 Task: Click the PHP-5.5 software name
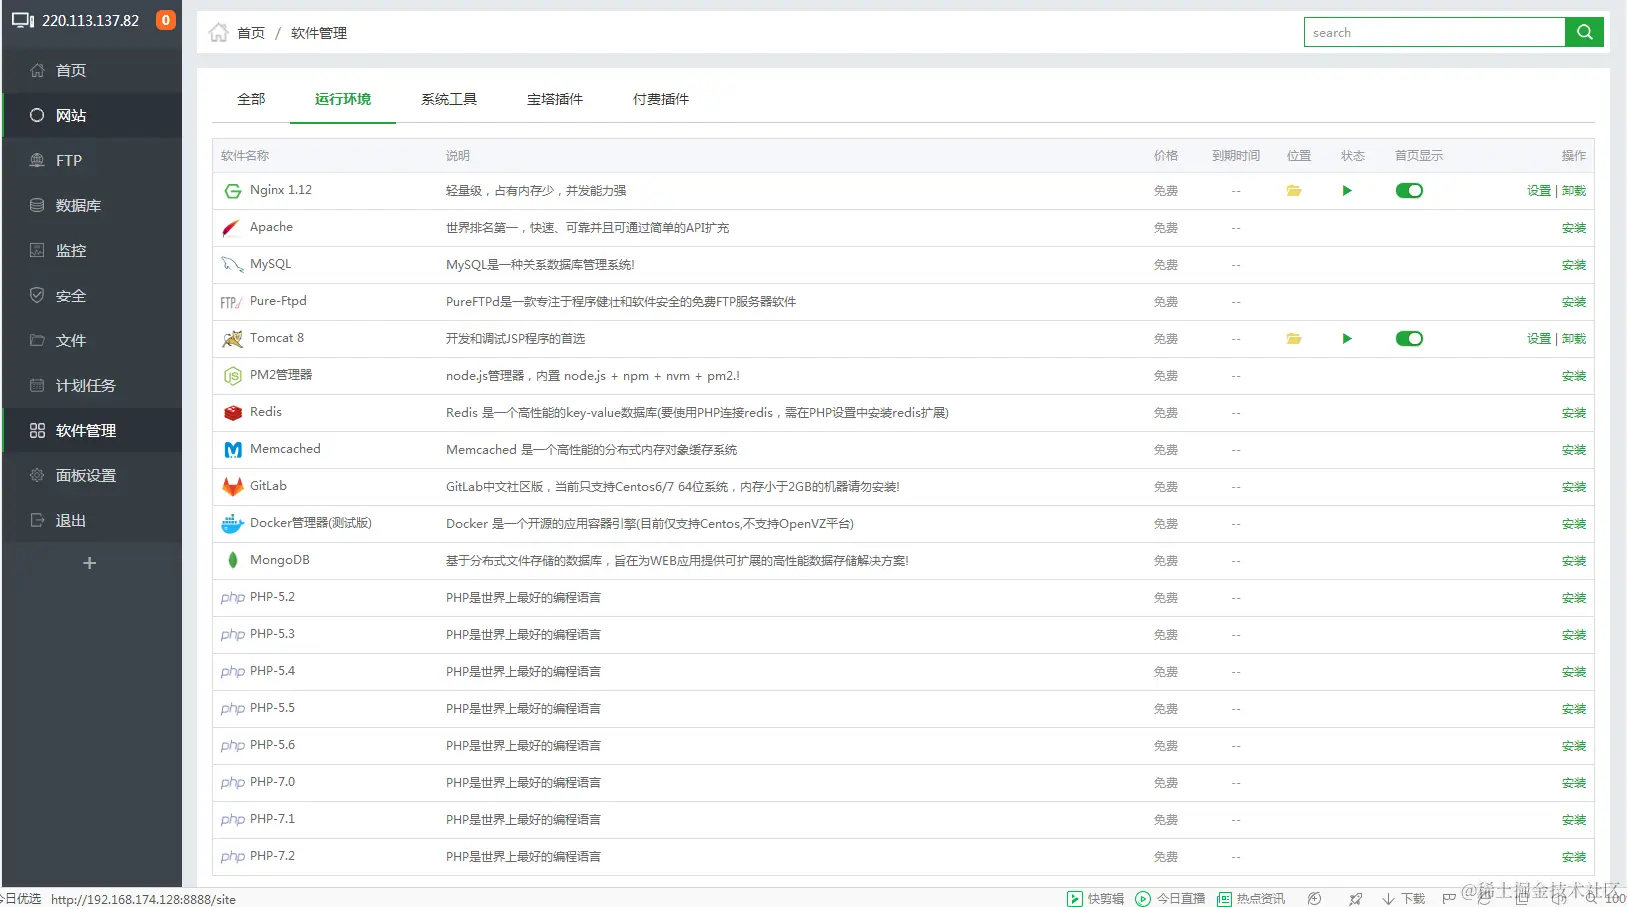pos(272,708)
